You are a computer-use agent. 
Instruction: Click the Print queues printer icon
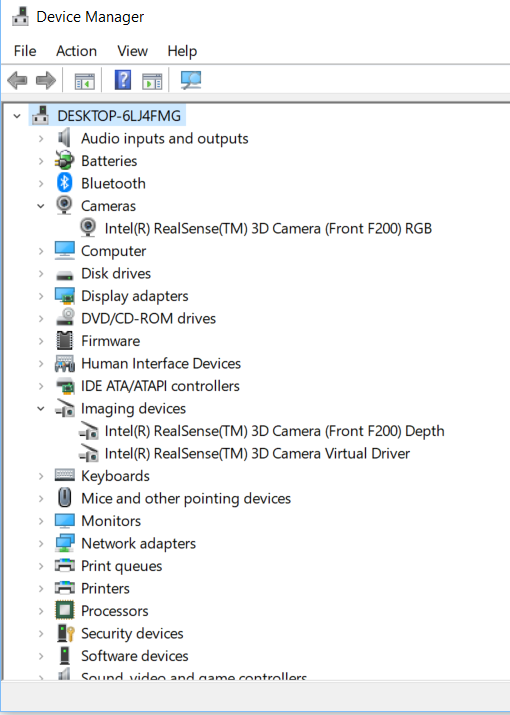pyautogui.click(x=64, y=565)
